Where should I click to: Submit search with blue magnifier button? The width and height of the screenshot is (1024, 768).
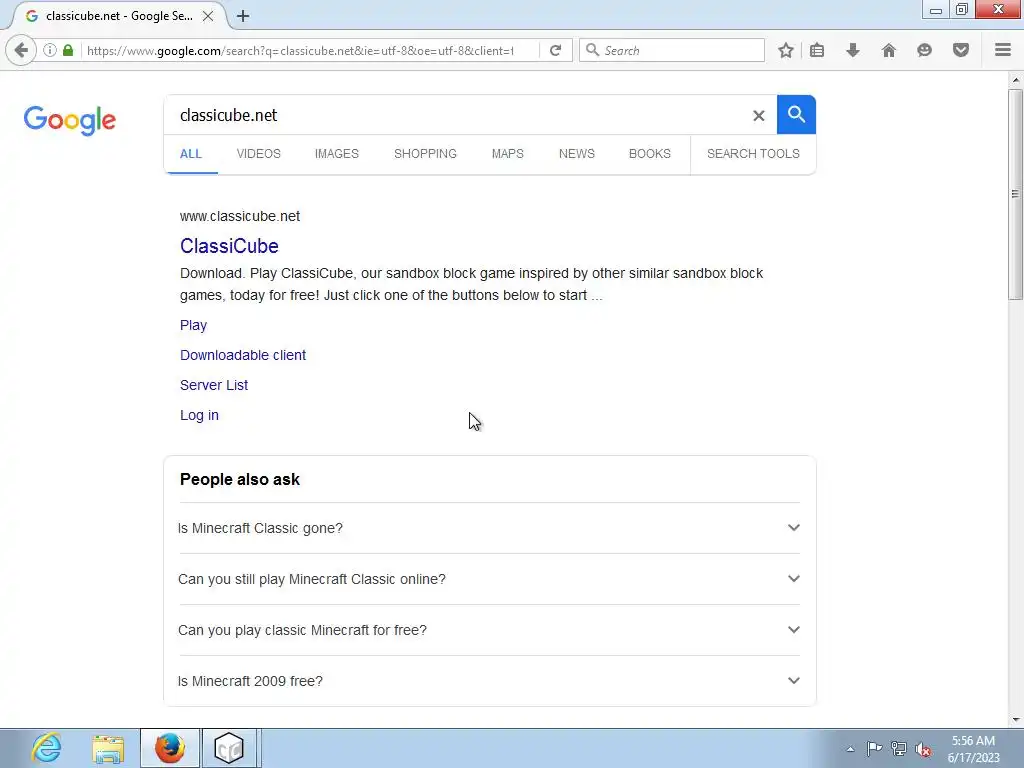click(796, 114)
